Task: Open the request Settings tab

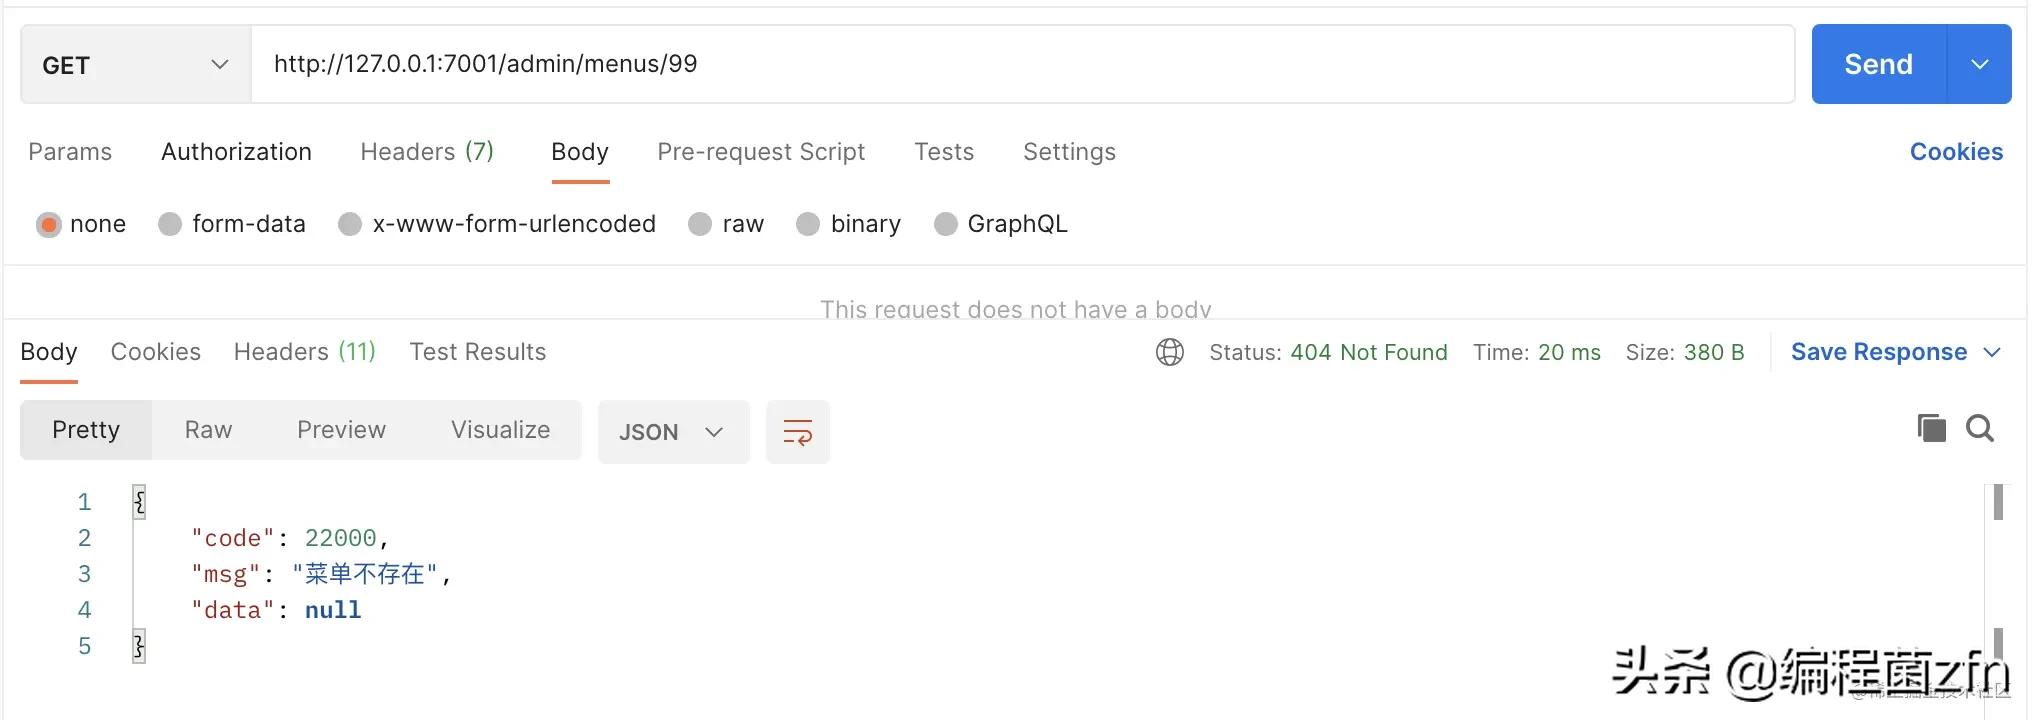Action: [1069, 152]
